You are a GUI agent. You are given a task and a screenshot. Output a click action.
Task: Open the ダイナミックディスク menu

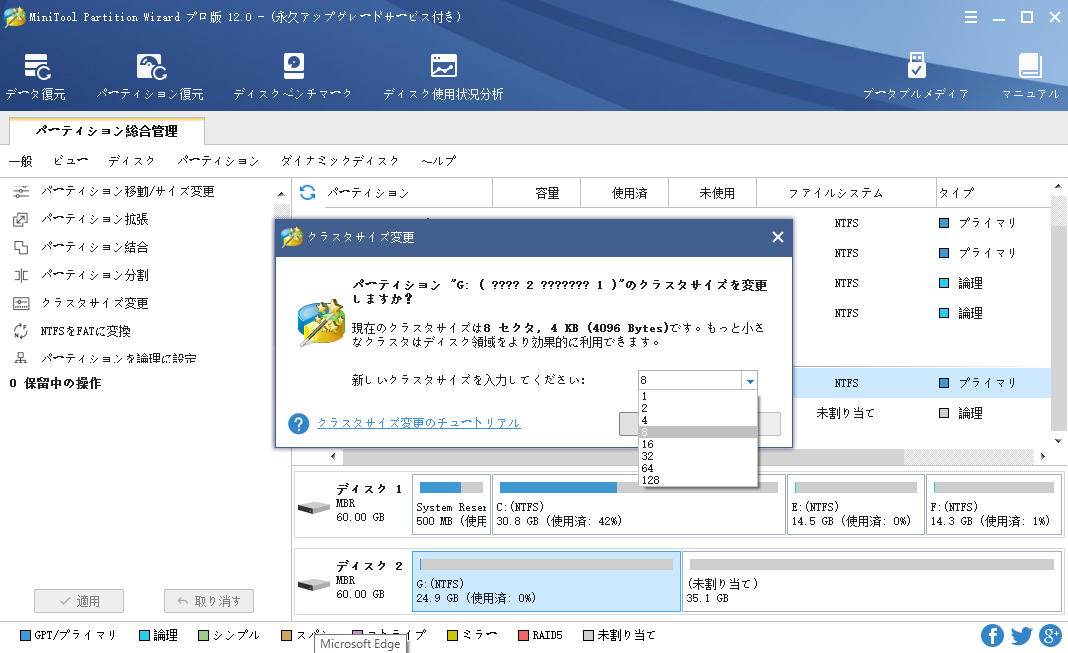(x=340, y=161)
